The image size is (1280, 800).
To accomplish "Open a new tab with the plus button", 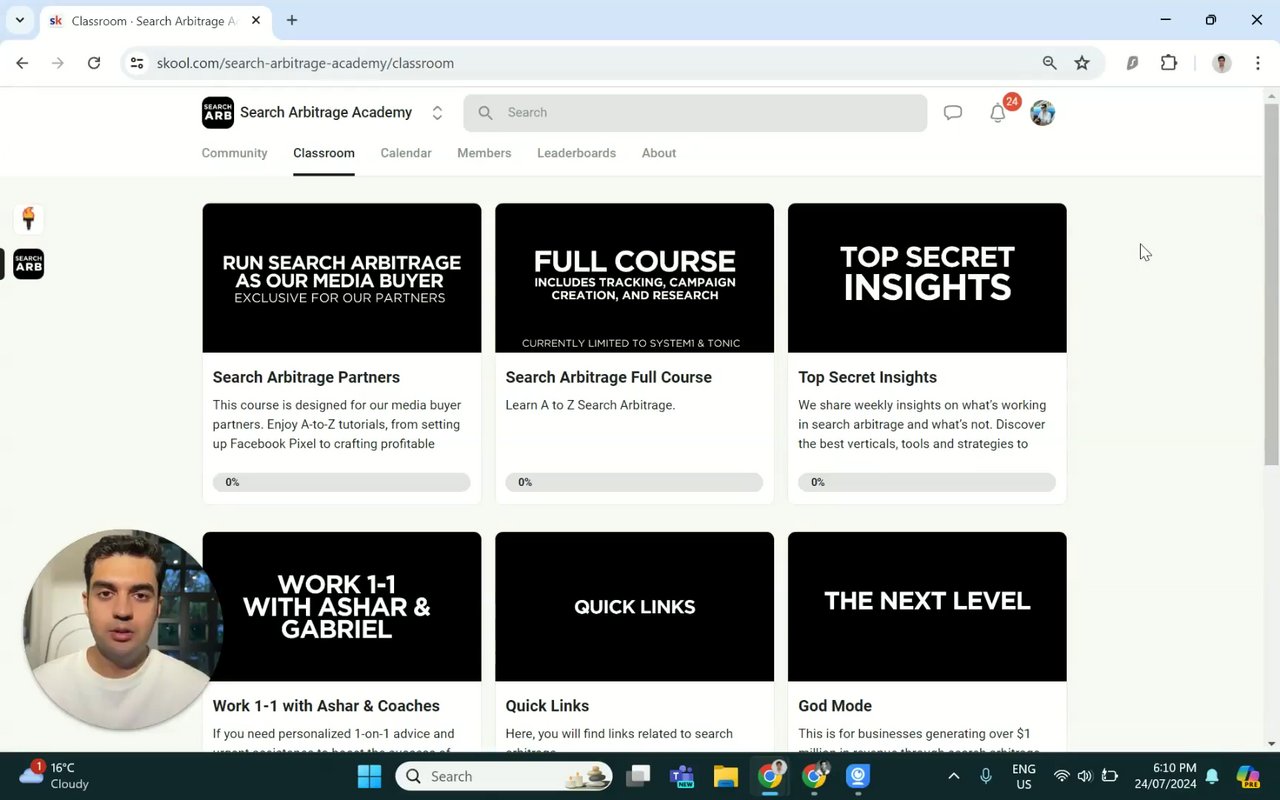I will 292,20.
